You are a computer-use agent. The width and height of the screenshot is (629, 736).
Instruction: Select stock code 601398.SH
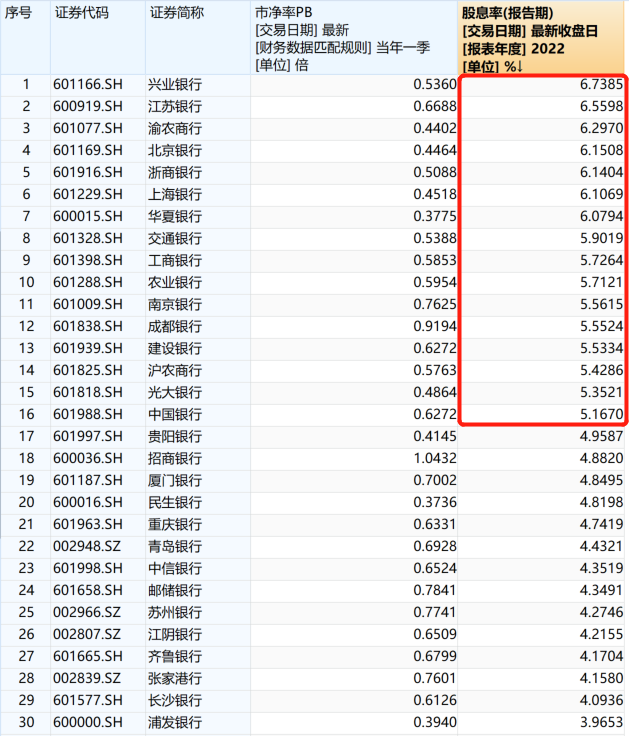88,261
